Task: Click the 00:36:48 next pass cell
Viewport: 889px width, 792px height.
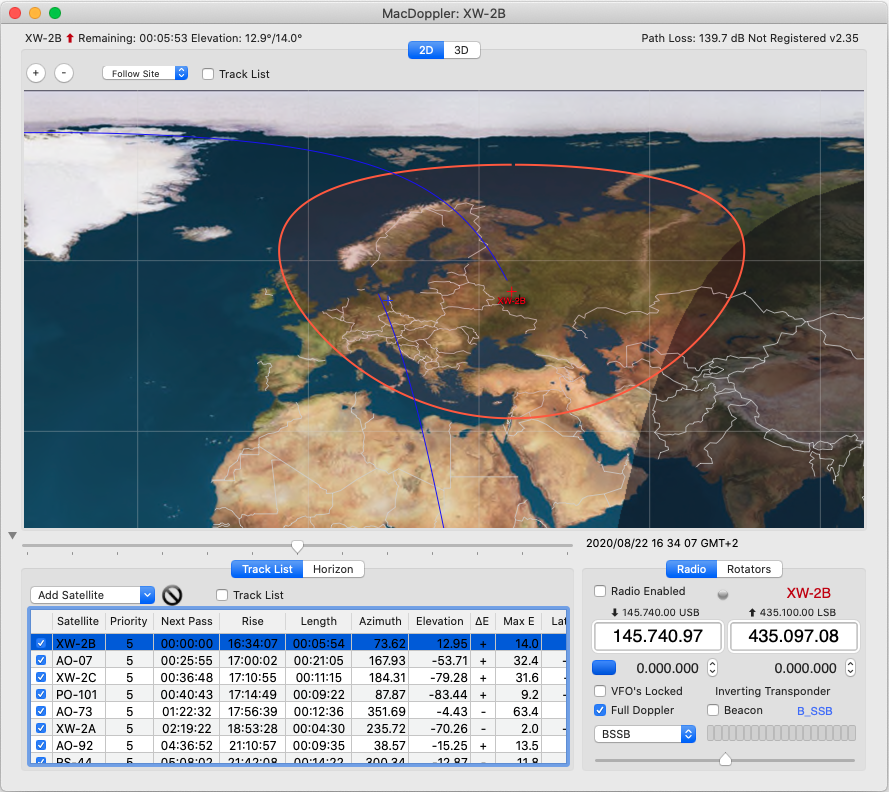Action: [187, 677]
